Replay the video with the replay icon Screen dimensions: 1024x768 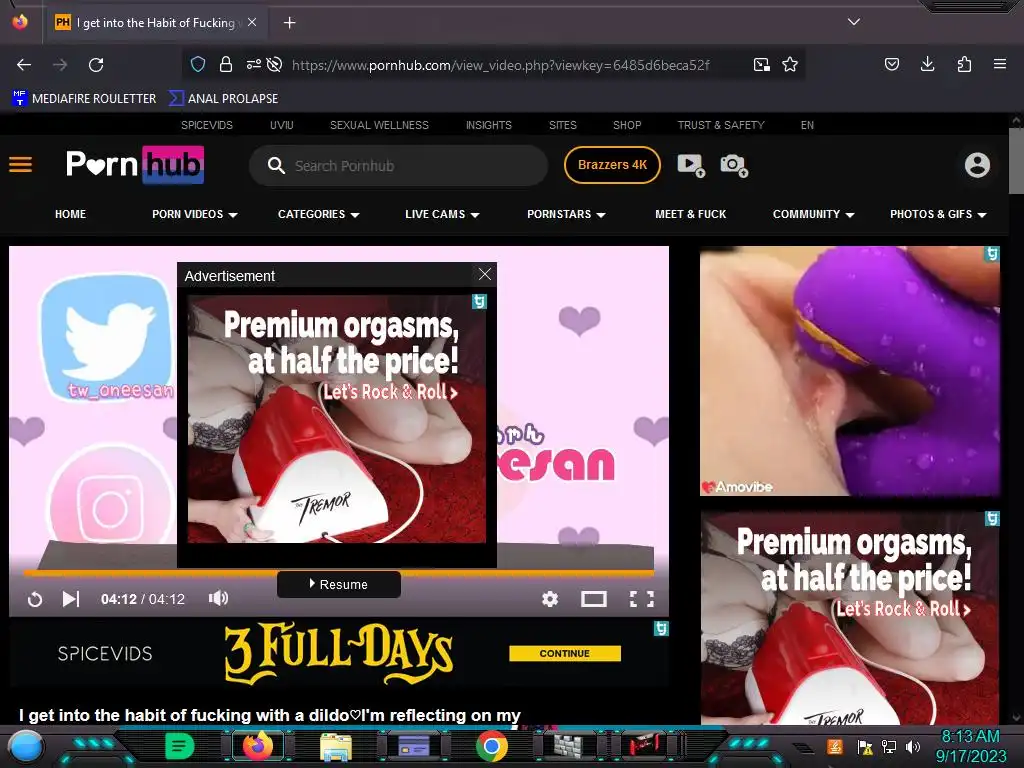click(35, 599)
